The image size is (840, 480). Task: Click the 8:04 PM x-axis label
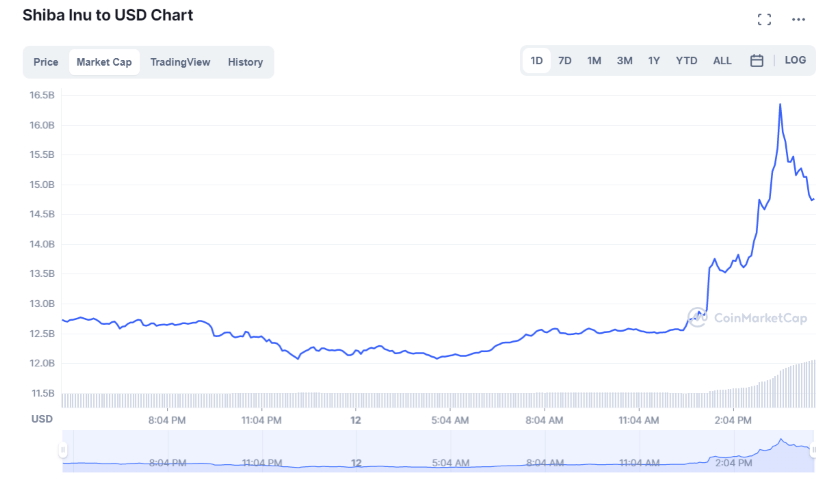pos(167,421)
